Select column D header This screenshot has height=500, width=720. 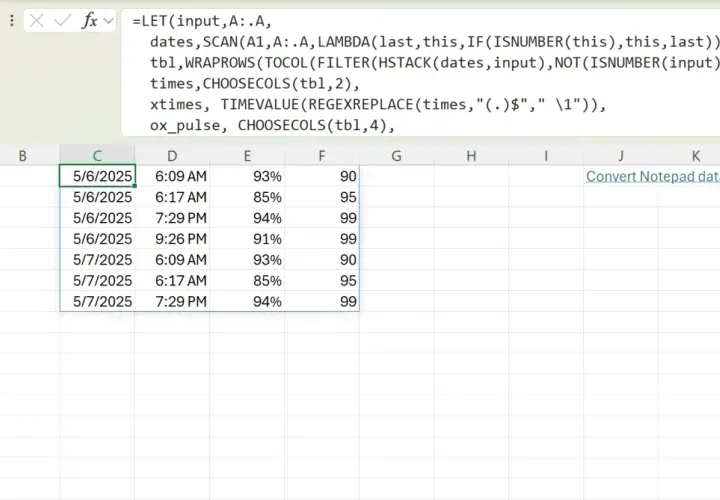[x=172, y=156]
